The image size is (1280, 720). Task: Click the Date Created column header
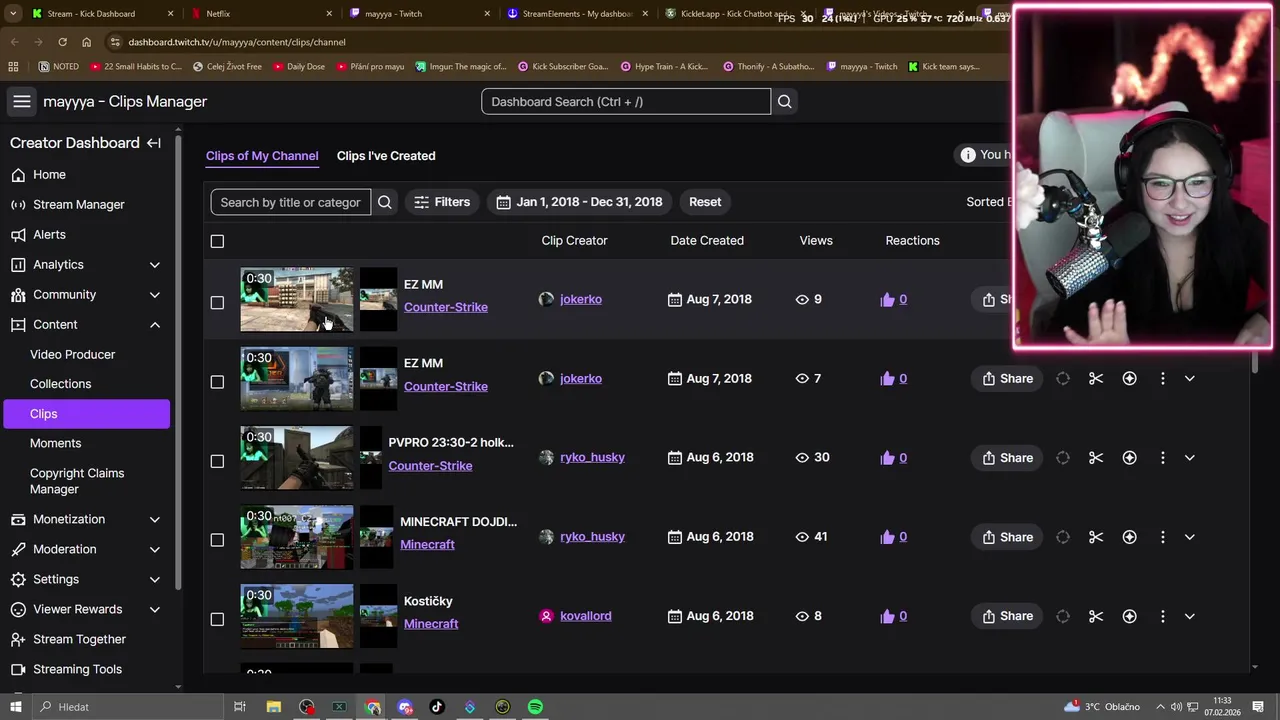[707, 241]
